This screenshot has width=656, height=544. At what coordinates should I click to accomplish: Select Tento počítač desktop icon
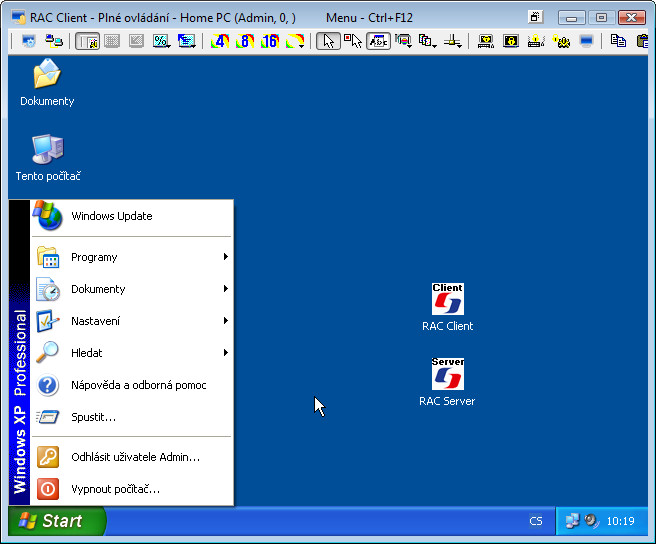[48, 158]
